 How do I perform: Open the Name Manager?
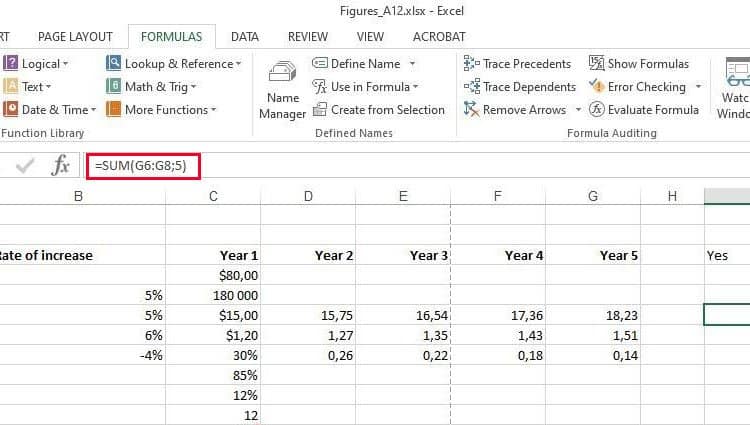[x=282, y=90]
